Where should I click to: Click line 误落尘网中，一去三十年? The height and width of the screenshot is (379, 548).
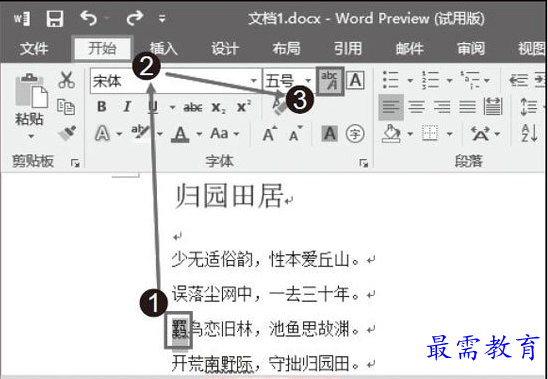(265, 294)
